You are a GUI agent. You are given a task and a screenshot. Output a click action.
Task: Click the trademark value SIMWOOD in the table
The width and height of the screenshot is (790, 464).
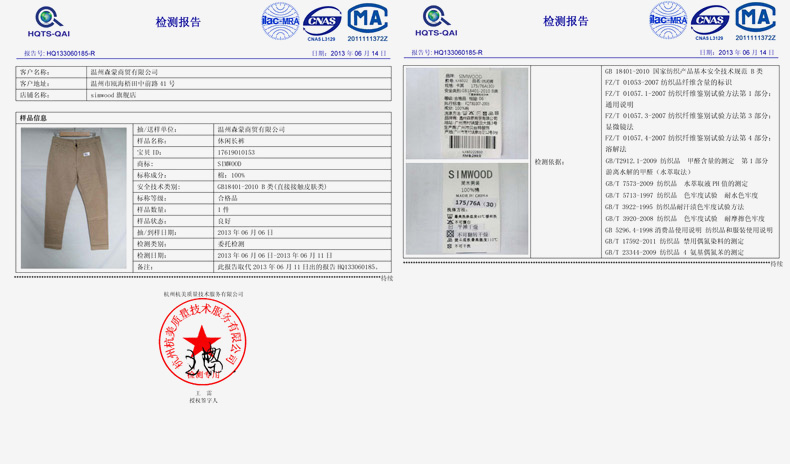(x=229, y=164)
